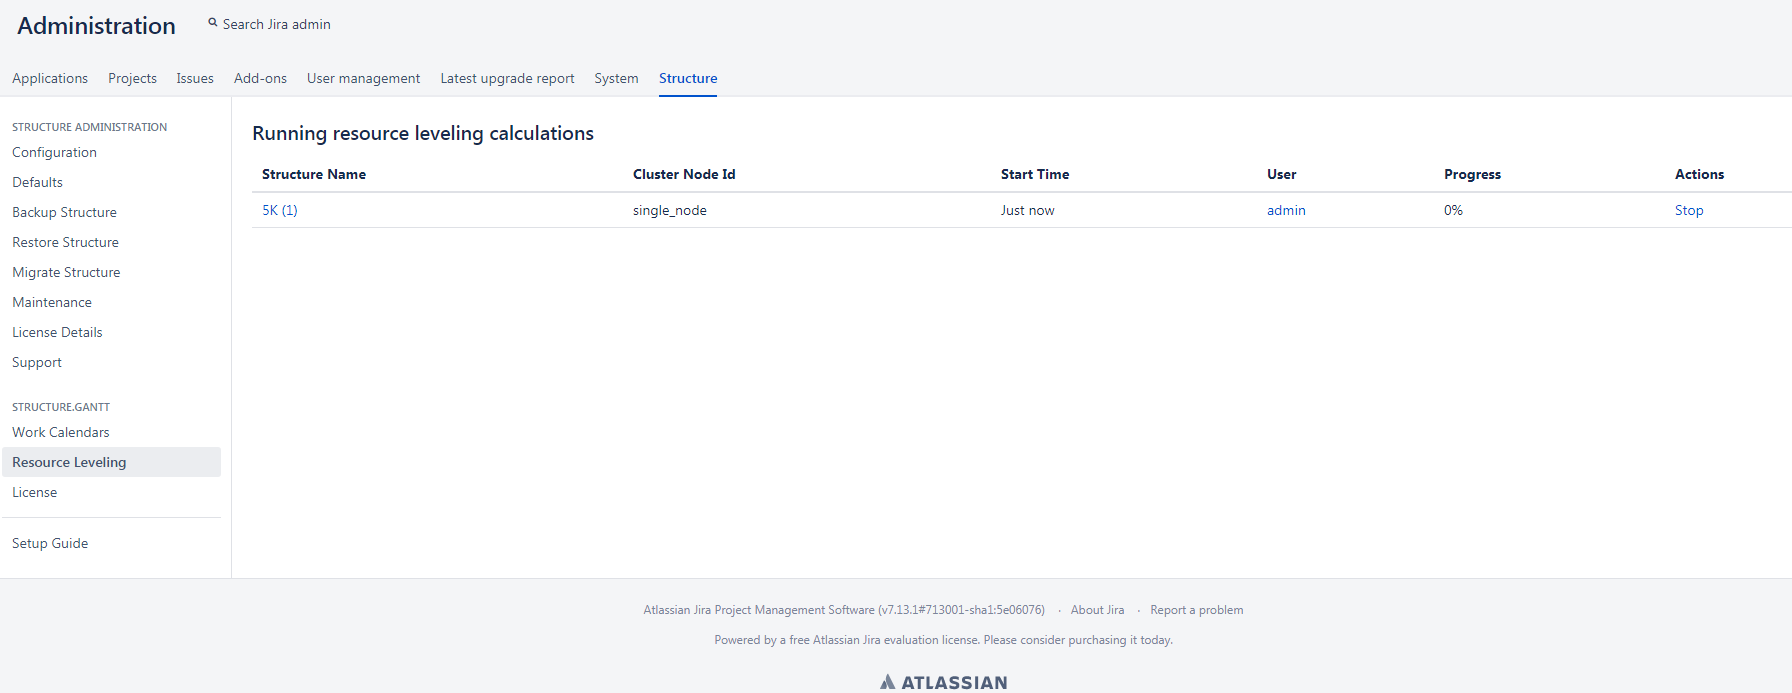Switch to the Projects tab
Screen dimensions: 1792x693
pos(132,78)
